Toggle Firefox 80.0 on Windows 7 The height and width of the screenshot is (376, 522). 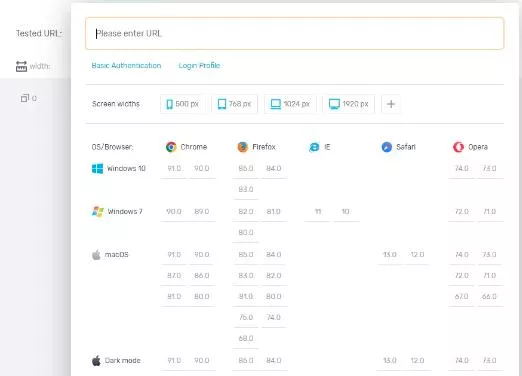(x=246, y=232)
